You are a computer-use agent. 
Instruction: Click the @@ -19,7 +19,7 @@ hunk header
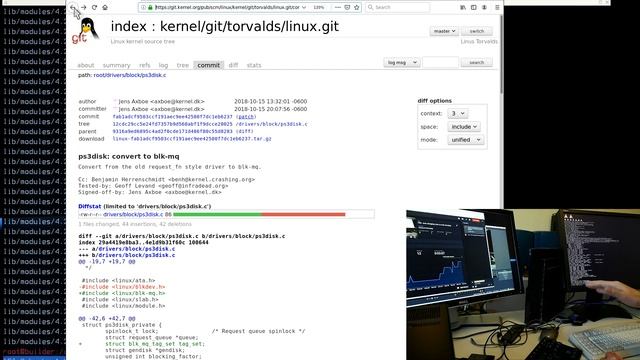[x=107, y=262]
